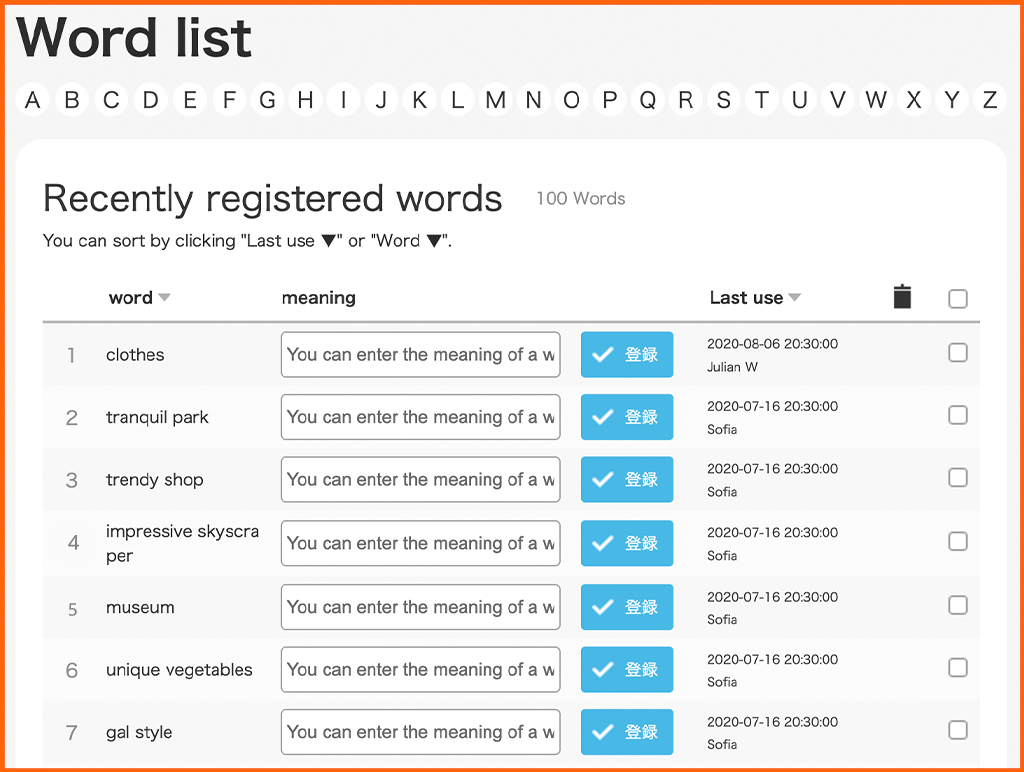This screenshot has width=1024, height=772.
Task: Focus the meaning field for clothes
Action: [420, 355]
